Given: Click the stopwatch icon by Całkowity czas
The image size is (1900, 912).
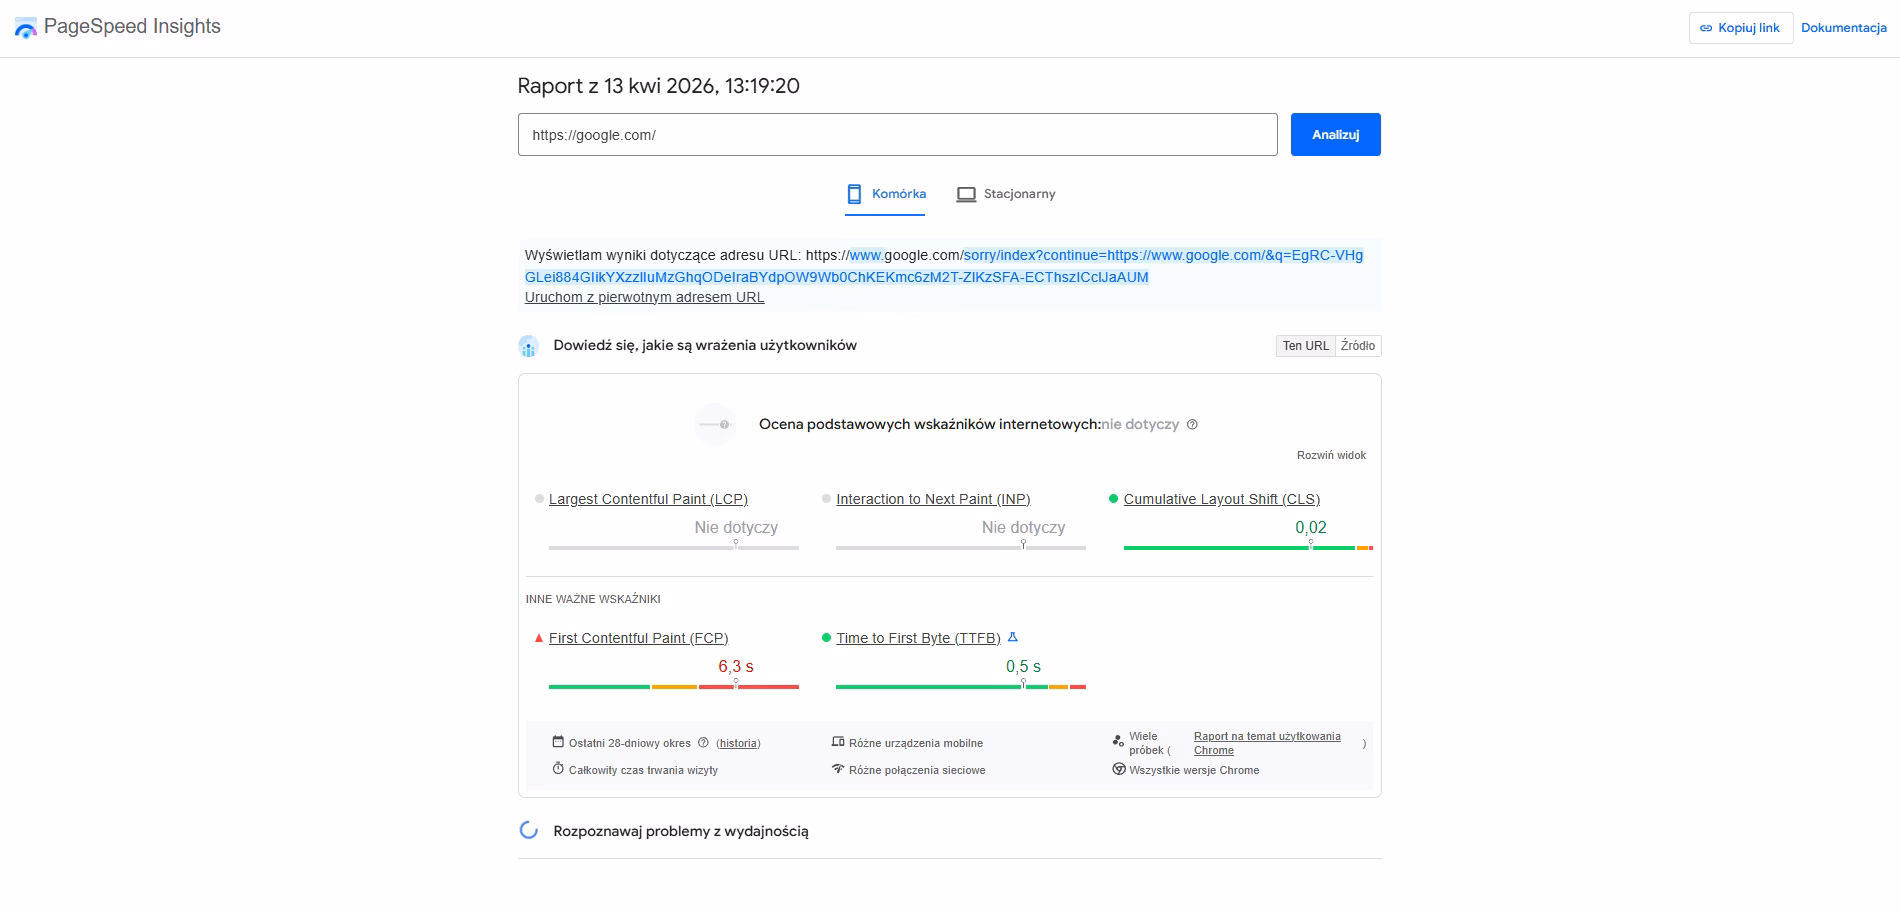Looking at the screenshot, I should (x=558, y=769).
